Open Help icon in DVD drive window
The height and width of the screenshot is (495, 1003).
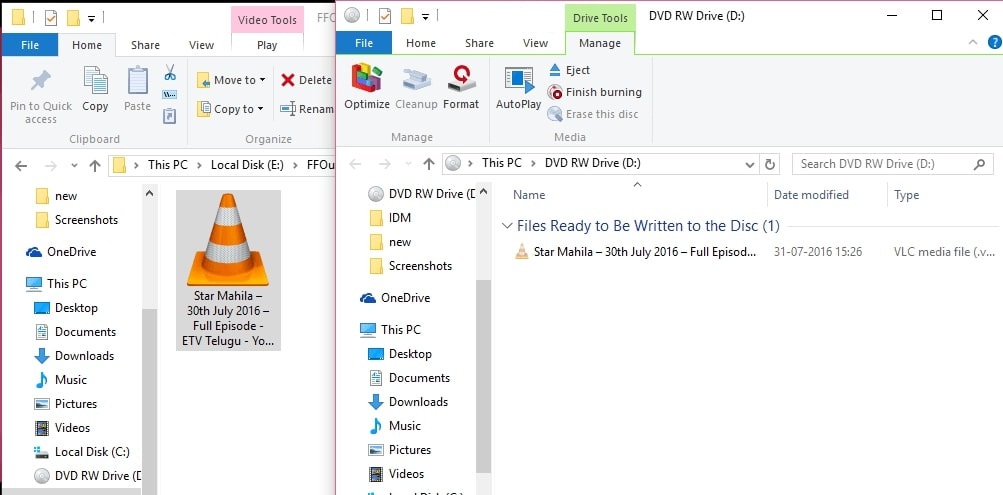995,43
